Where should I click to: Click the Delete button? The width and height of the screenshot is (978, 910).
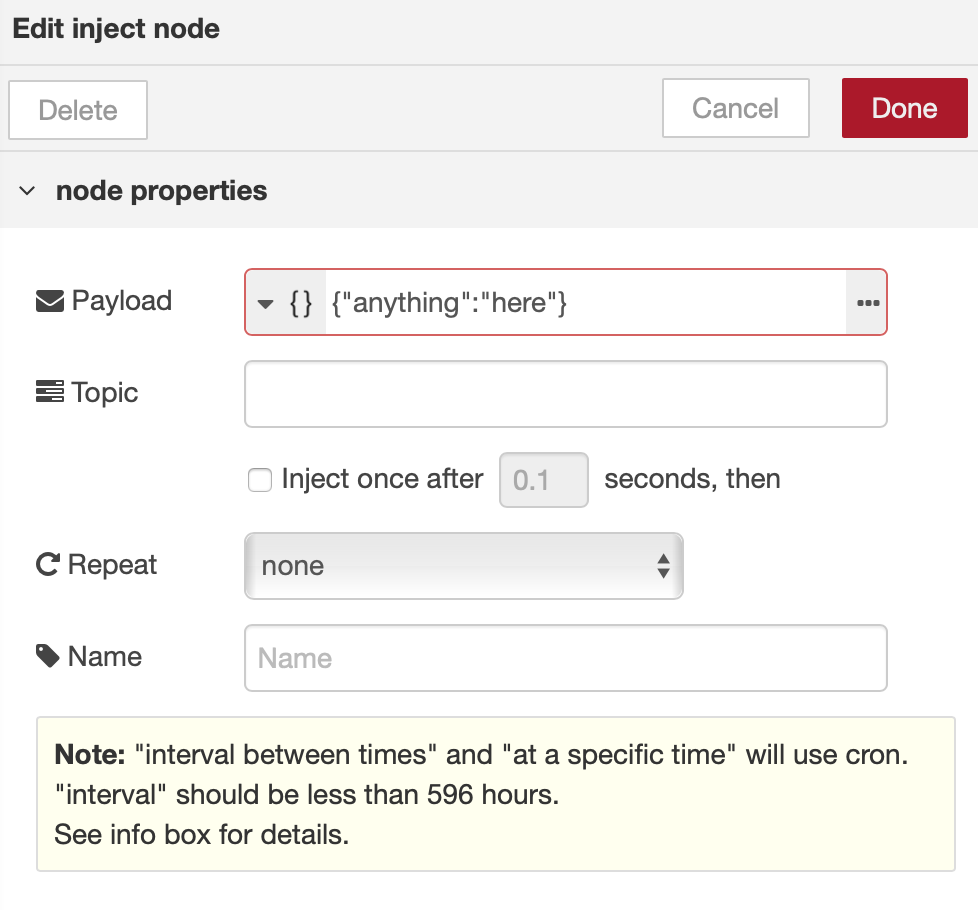pos(78,110)
